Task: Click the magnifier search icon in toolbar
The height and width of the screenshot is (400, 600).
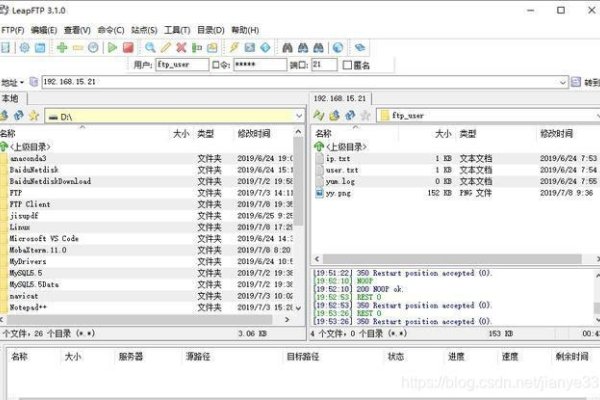Action: pos(150,47)
